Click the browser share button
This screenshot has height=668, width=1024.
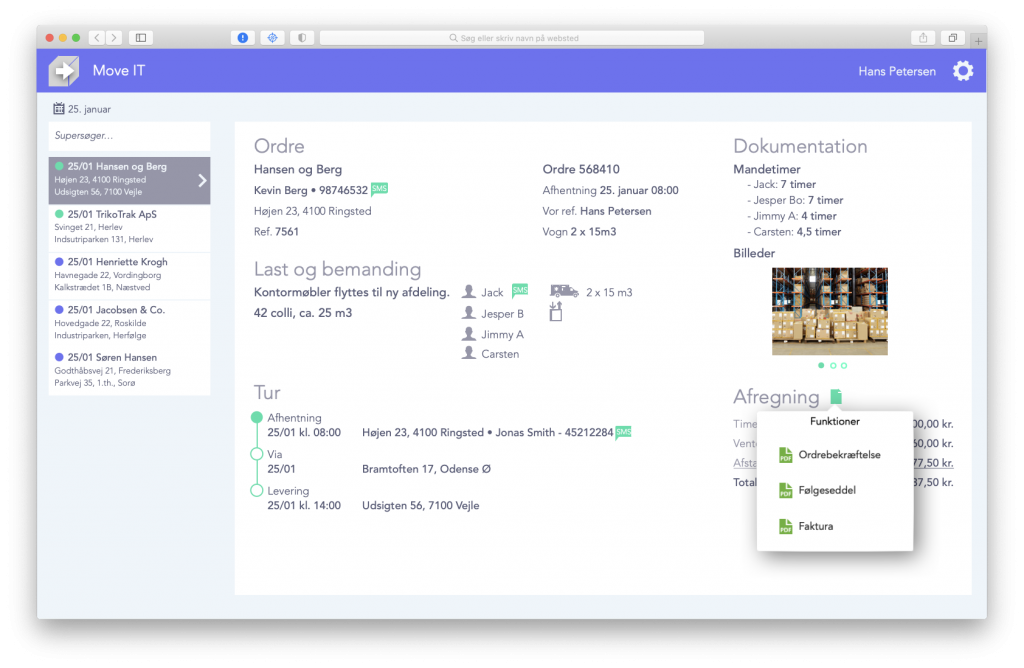(x=923, y=38)
